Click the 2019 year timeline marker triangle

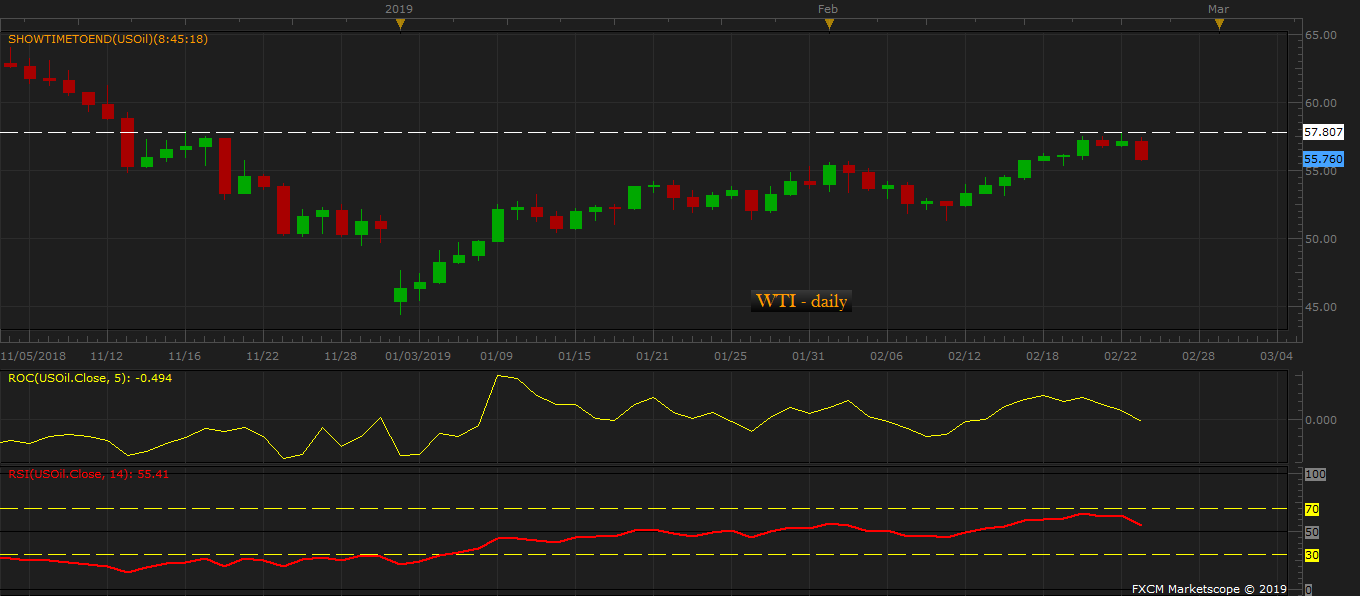point(400,24)
